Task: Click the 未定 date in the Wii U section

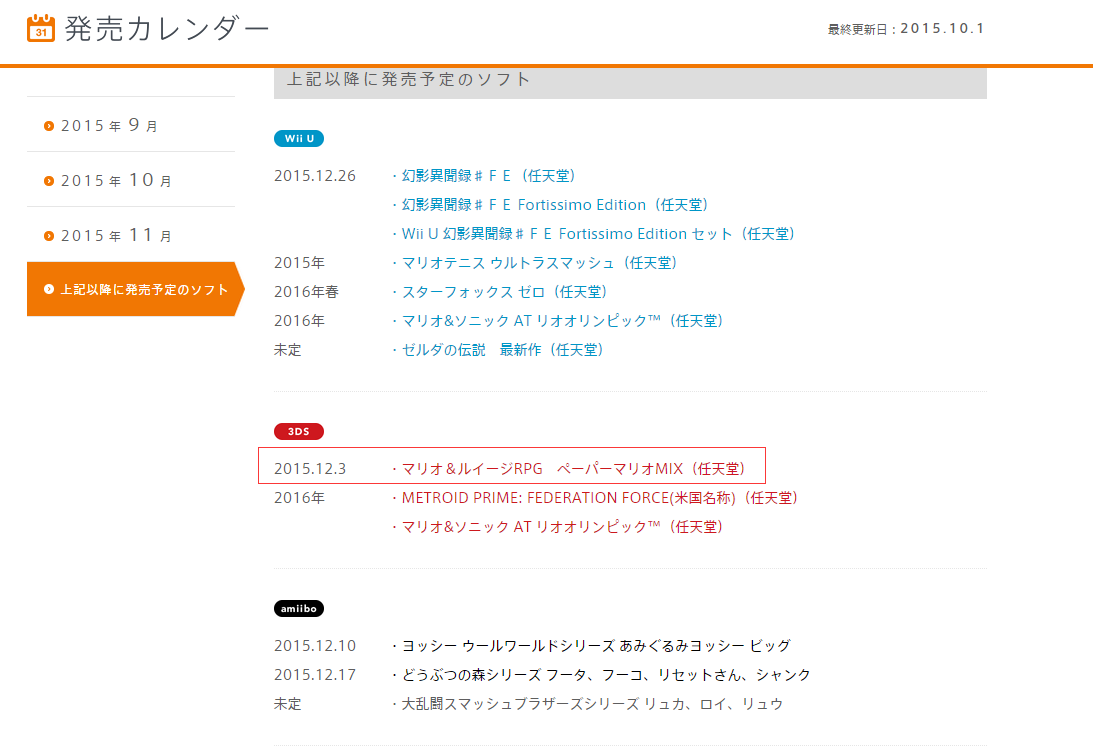Action: click(x=288, y=350)
